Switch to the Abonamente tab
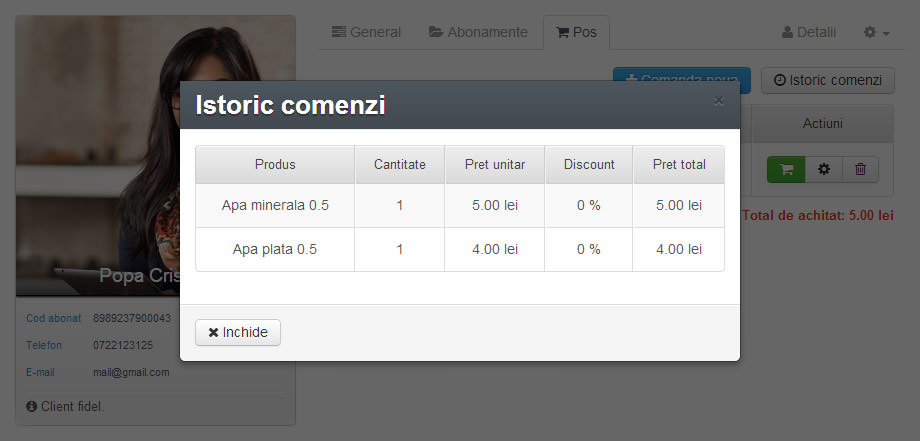 tap(478, 32)
